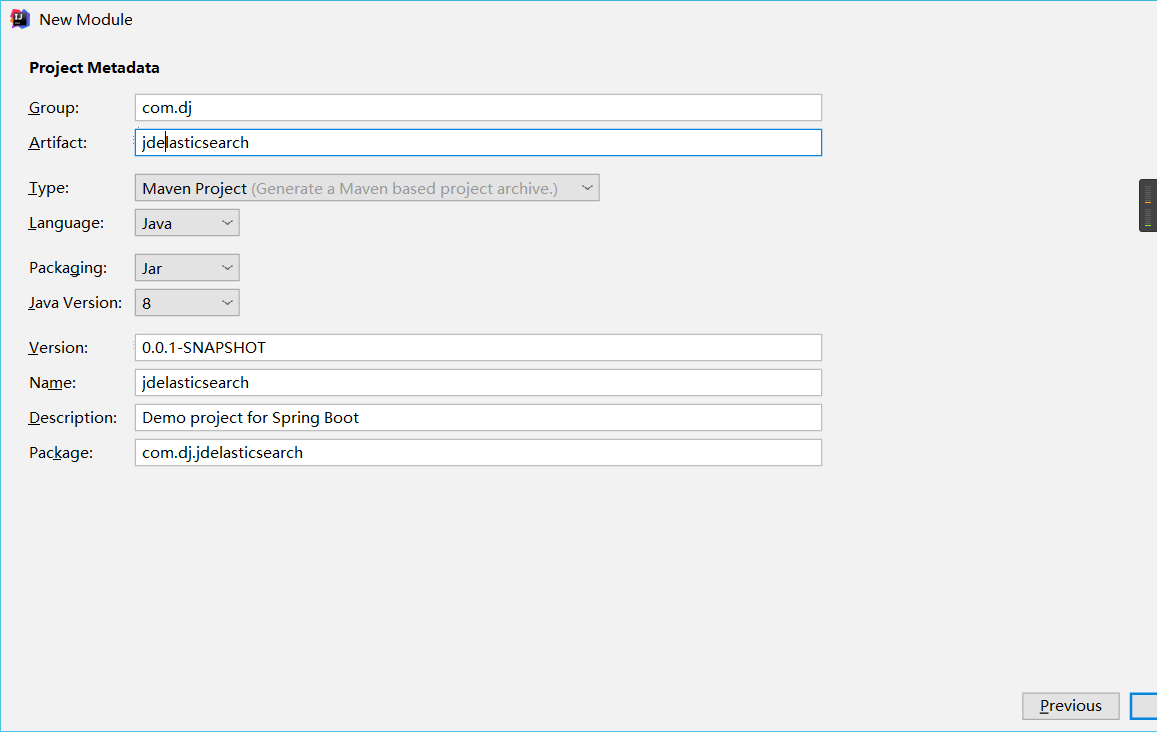Open the Packaging dropdown showing Jar
Screen dimensions: 1157x732
[187, 268]
